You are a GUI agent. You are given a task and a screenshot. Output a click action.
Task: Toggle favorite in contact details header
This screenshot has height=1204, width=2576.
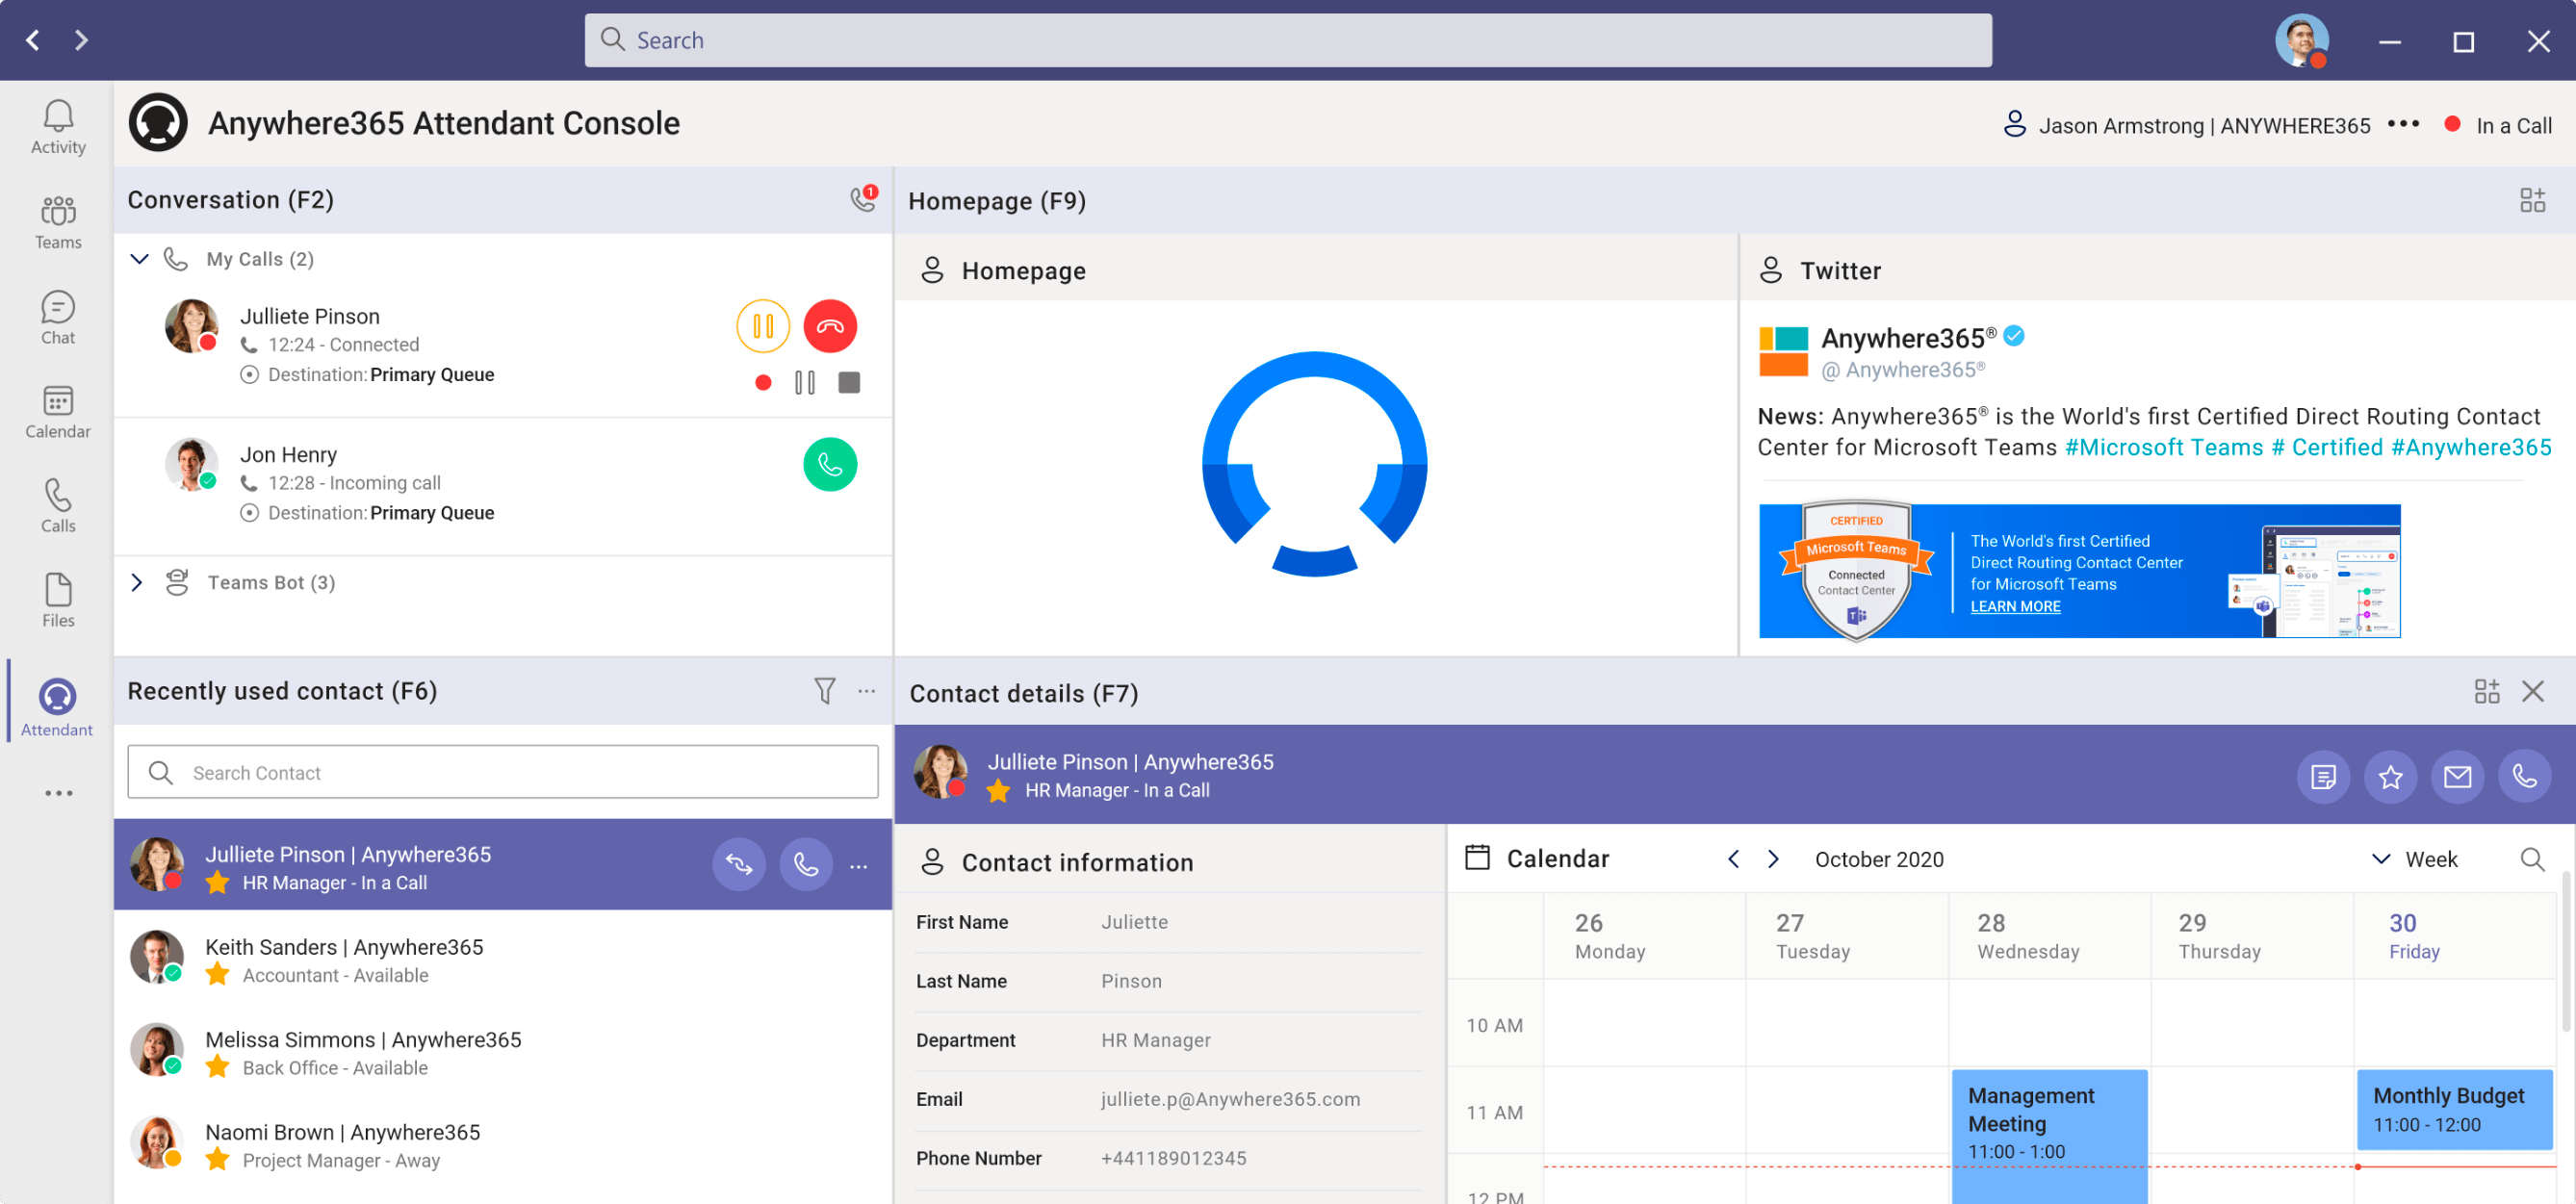(2390, 776)
